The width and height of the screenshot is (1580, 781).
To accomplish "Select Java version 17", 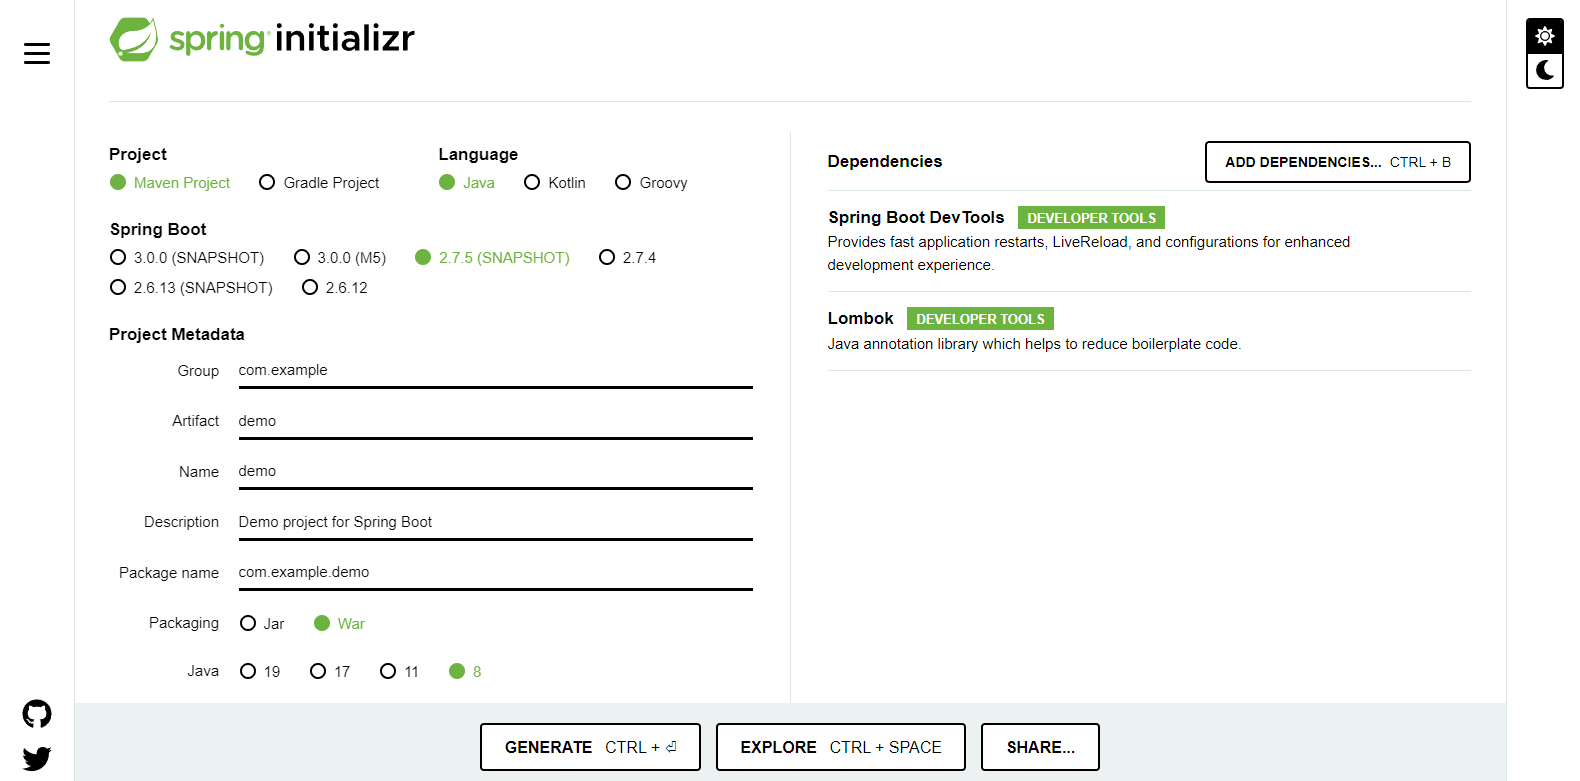I will (330, 671).
